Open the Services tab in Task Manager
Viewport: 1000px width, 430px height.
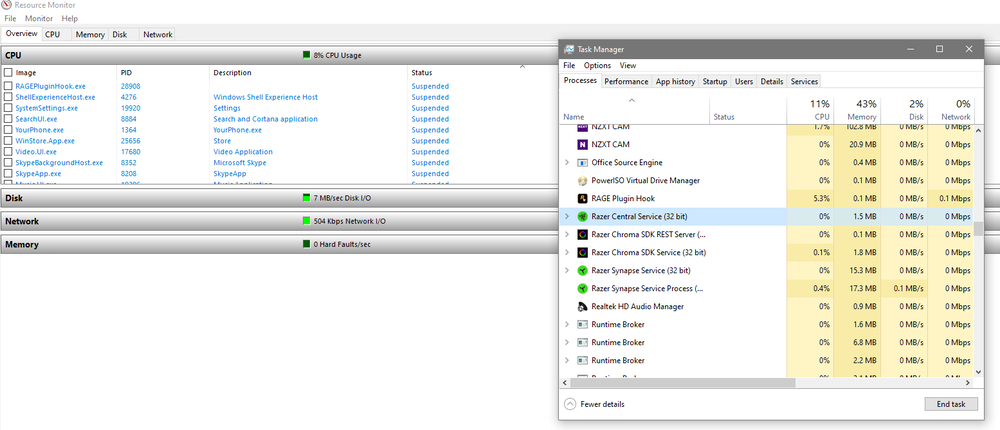point(804,82)
